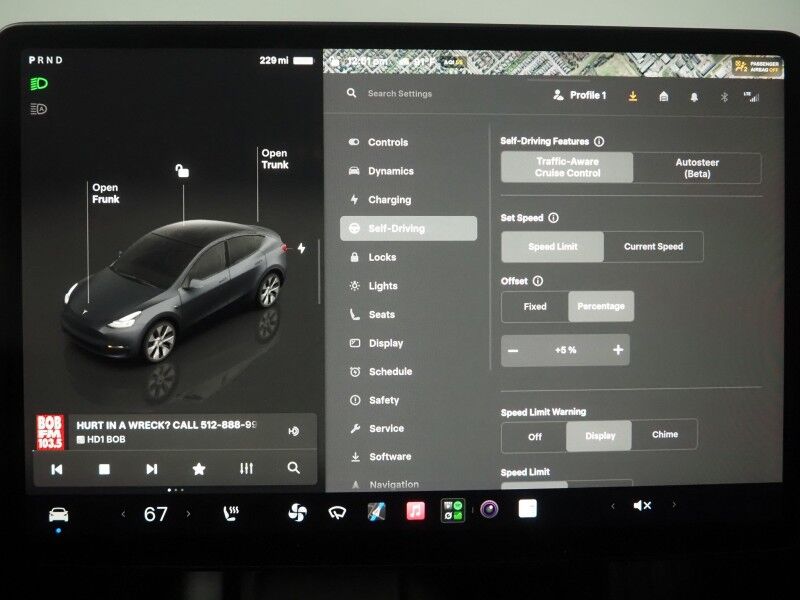Open climate fan icon
The width and height of the screenshot is (800, 600).
pos(297,512)
